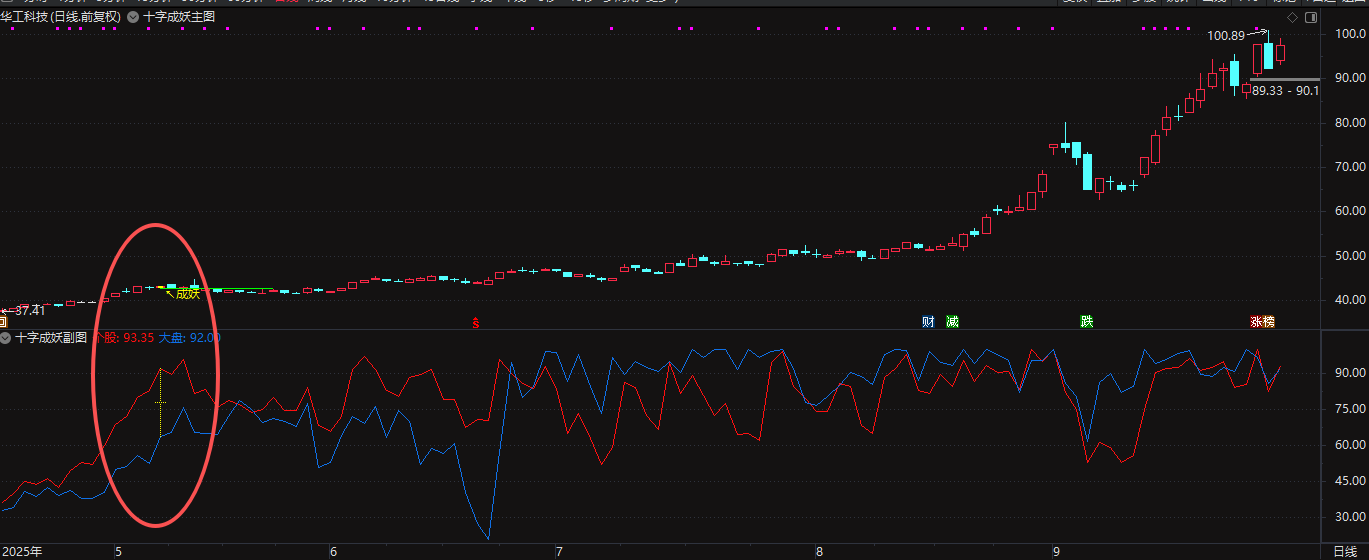The image size is (1369, 560).
Task: Expand the 十字成妖副图 indicator dropdown arrow
Action: [x=5, y=338]
